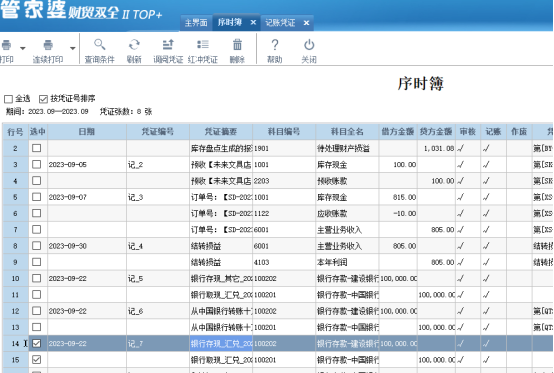This screenshot has width=554, height=373.
Task: Click the 日期 column header
Action: [x=87, y=132]
